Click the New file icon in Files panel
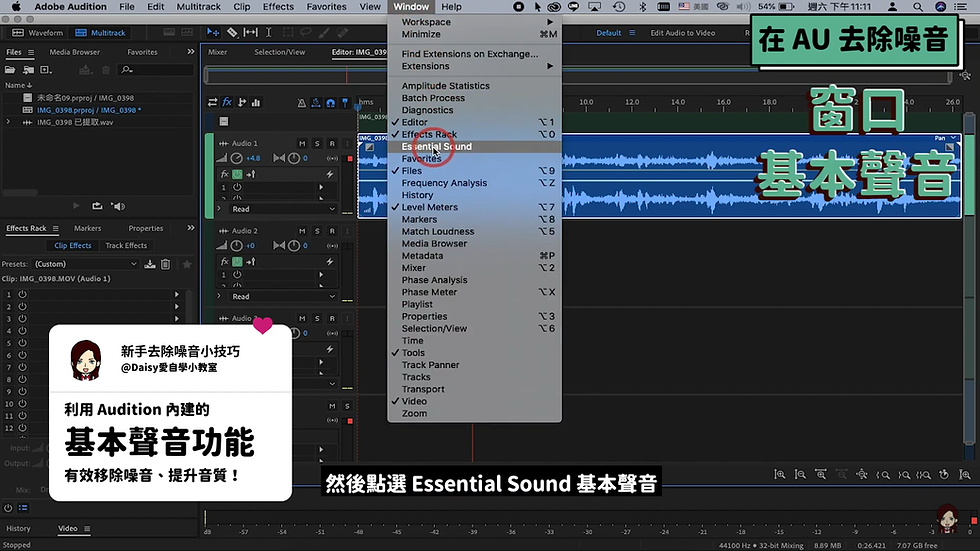The width and height of the screenshot is (980, 551). [x=46, y=70]
